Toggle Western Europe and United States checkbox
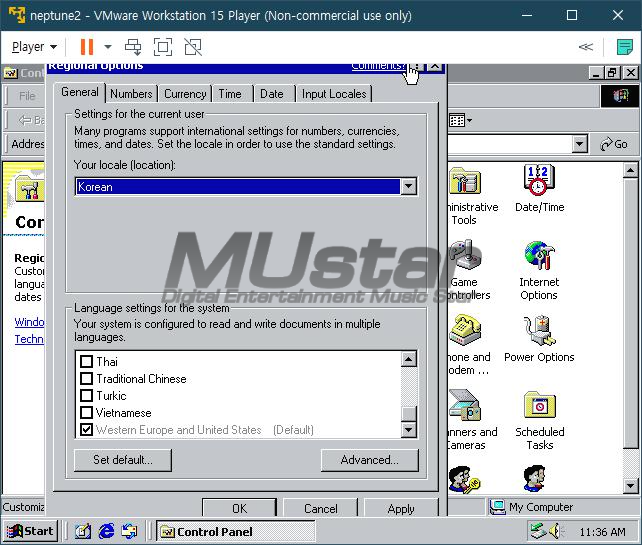Viewport: 642px width, 545px height. [x=86, y=430]
